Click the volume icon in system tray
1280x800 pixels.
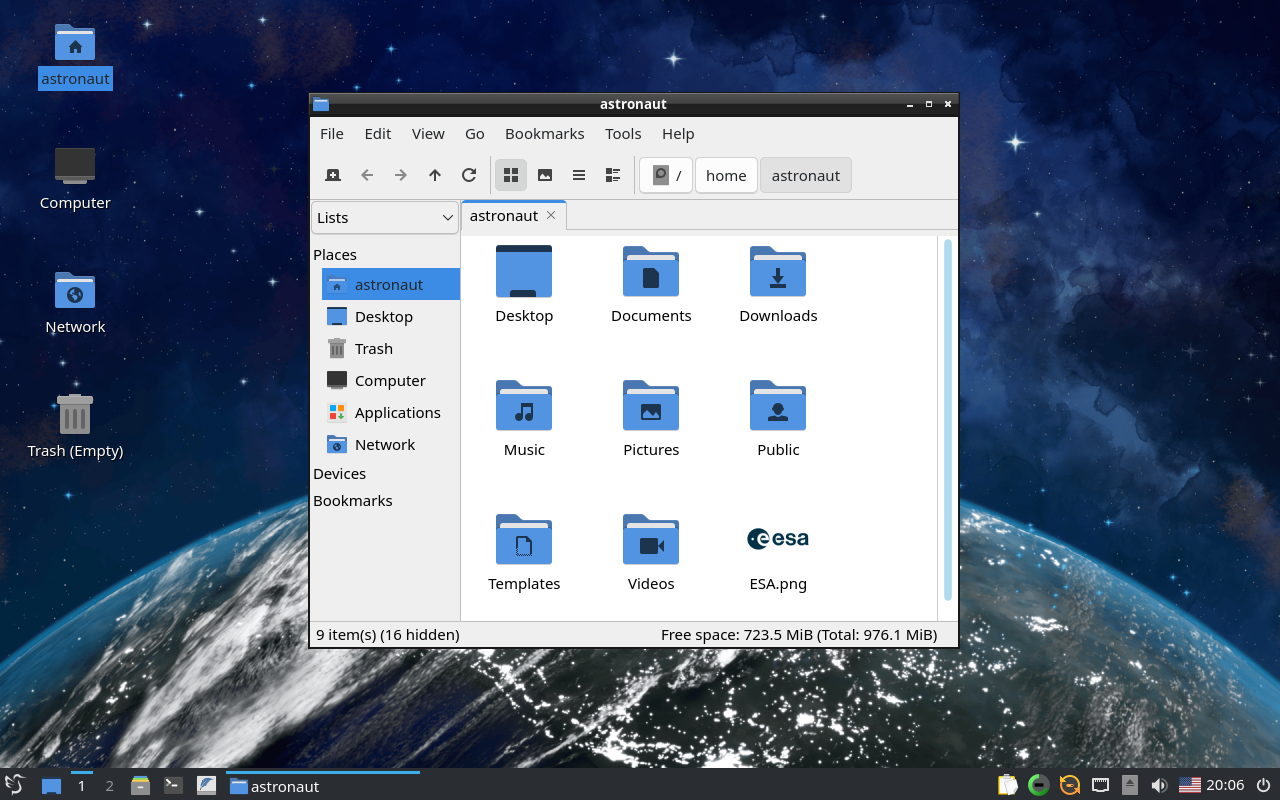[x=1159, y=785]
